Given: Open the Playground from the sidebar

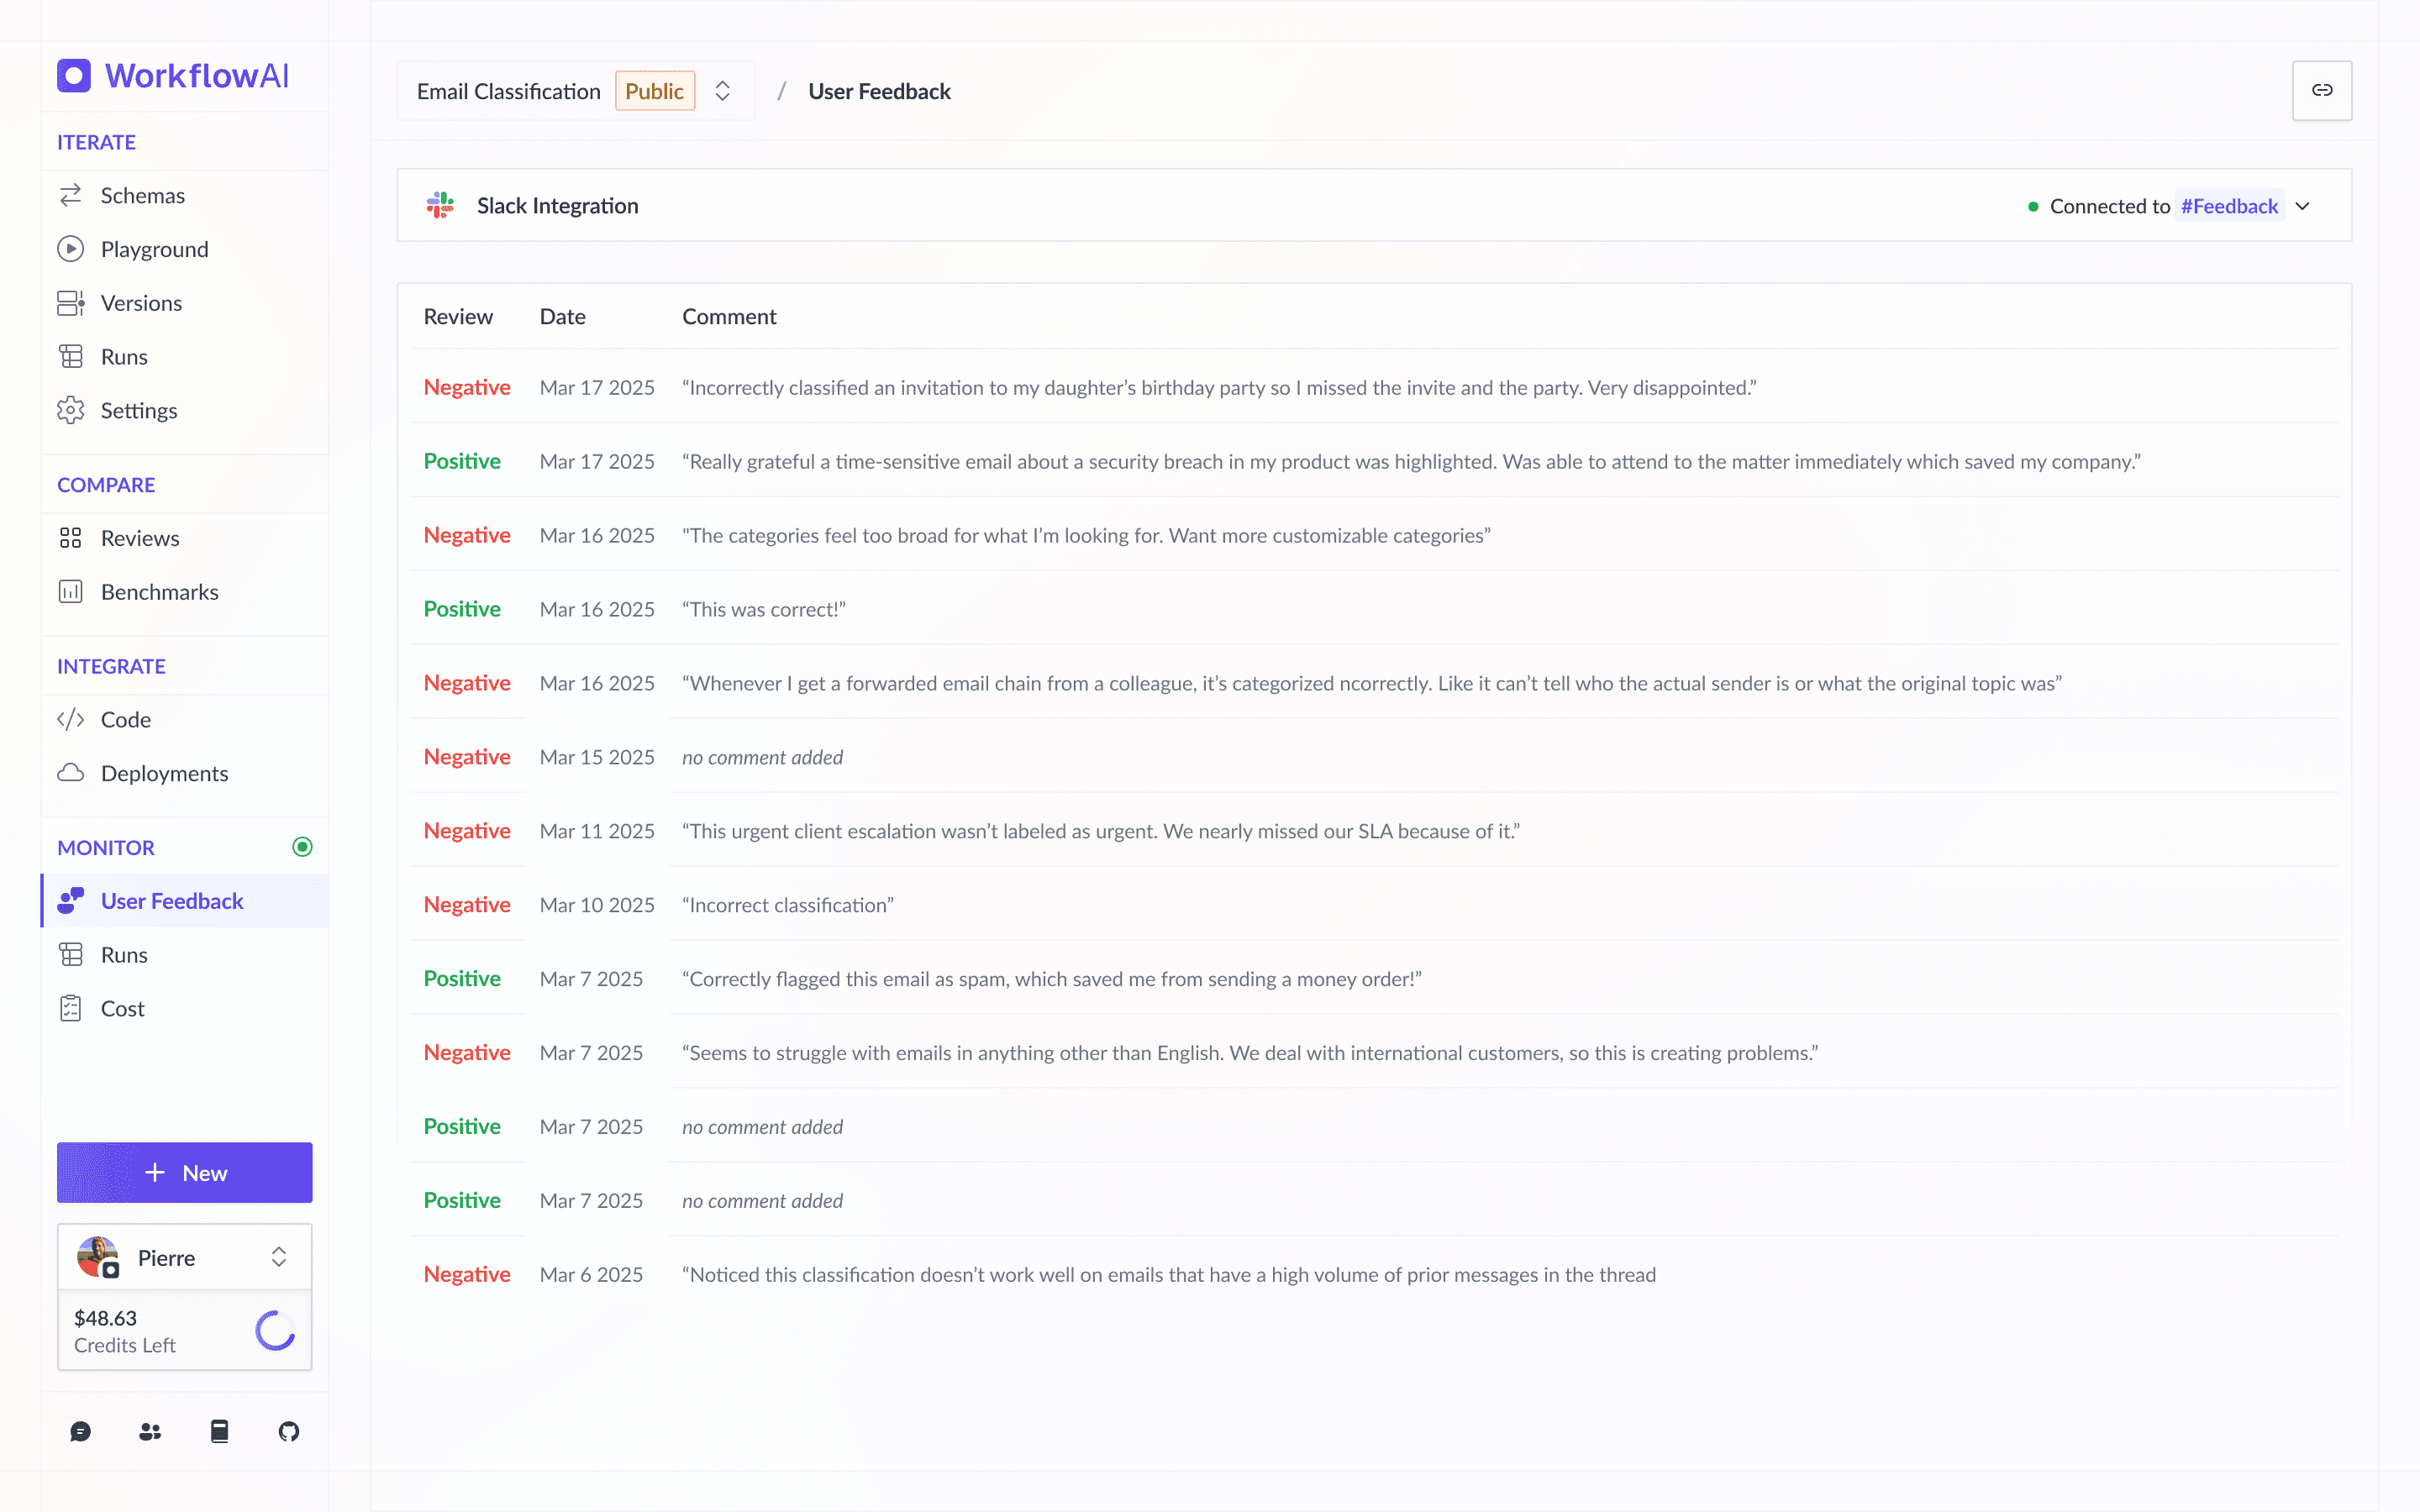Looking at the screenshot, I should tap(154, 249).
